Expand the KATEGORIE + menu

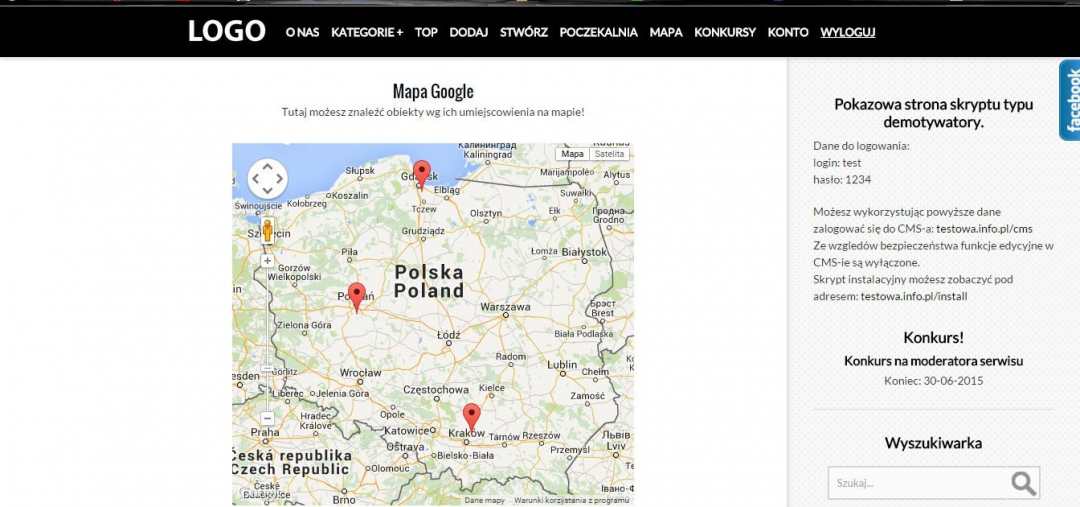click(366, 32)
